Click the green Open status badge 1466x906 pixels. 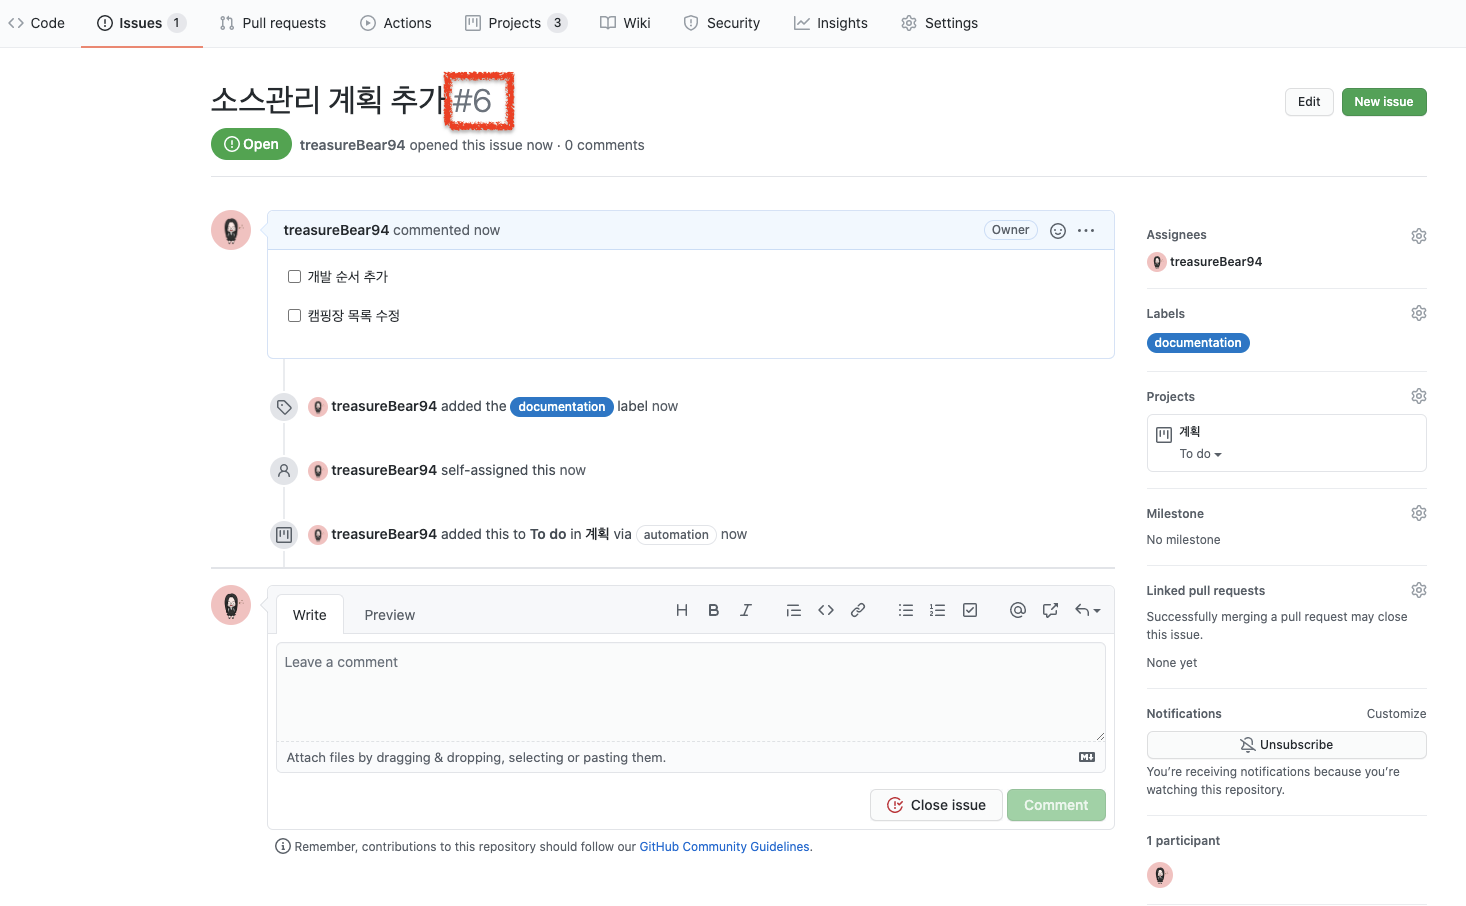click(x=251, y=144)
